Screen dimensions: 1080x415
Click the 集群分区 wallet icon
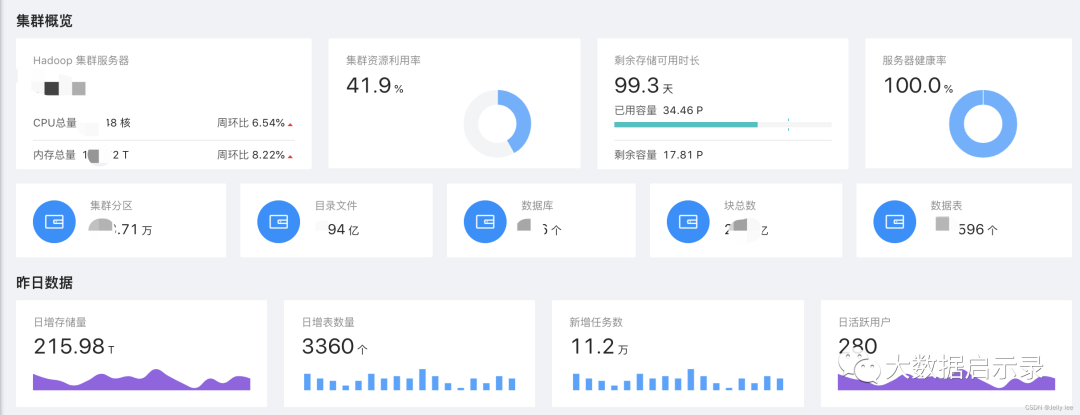pos(54,222)
